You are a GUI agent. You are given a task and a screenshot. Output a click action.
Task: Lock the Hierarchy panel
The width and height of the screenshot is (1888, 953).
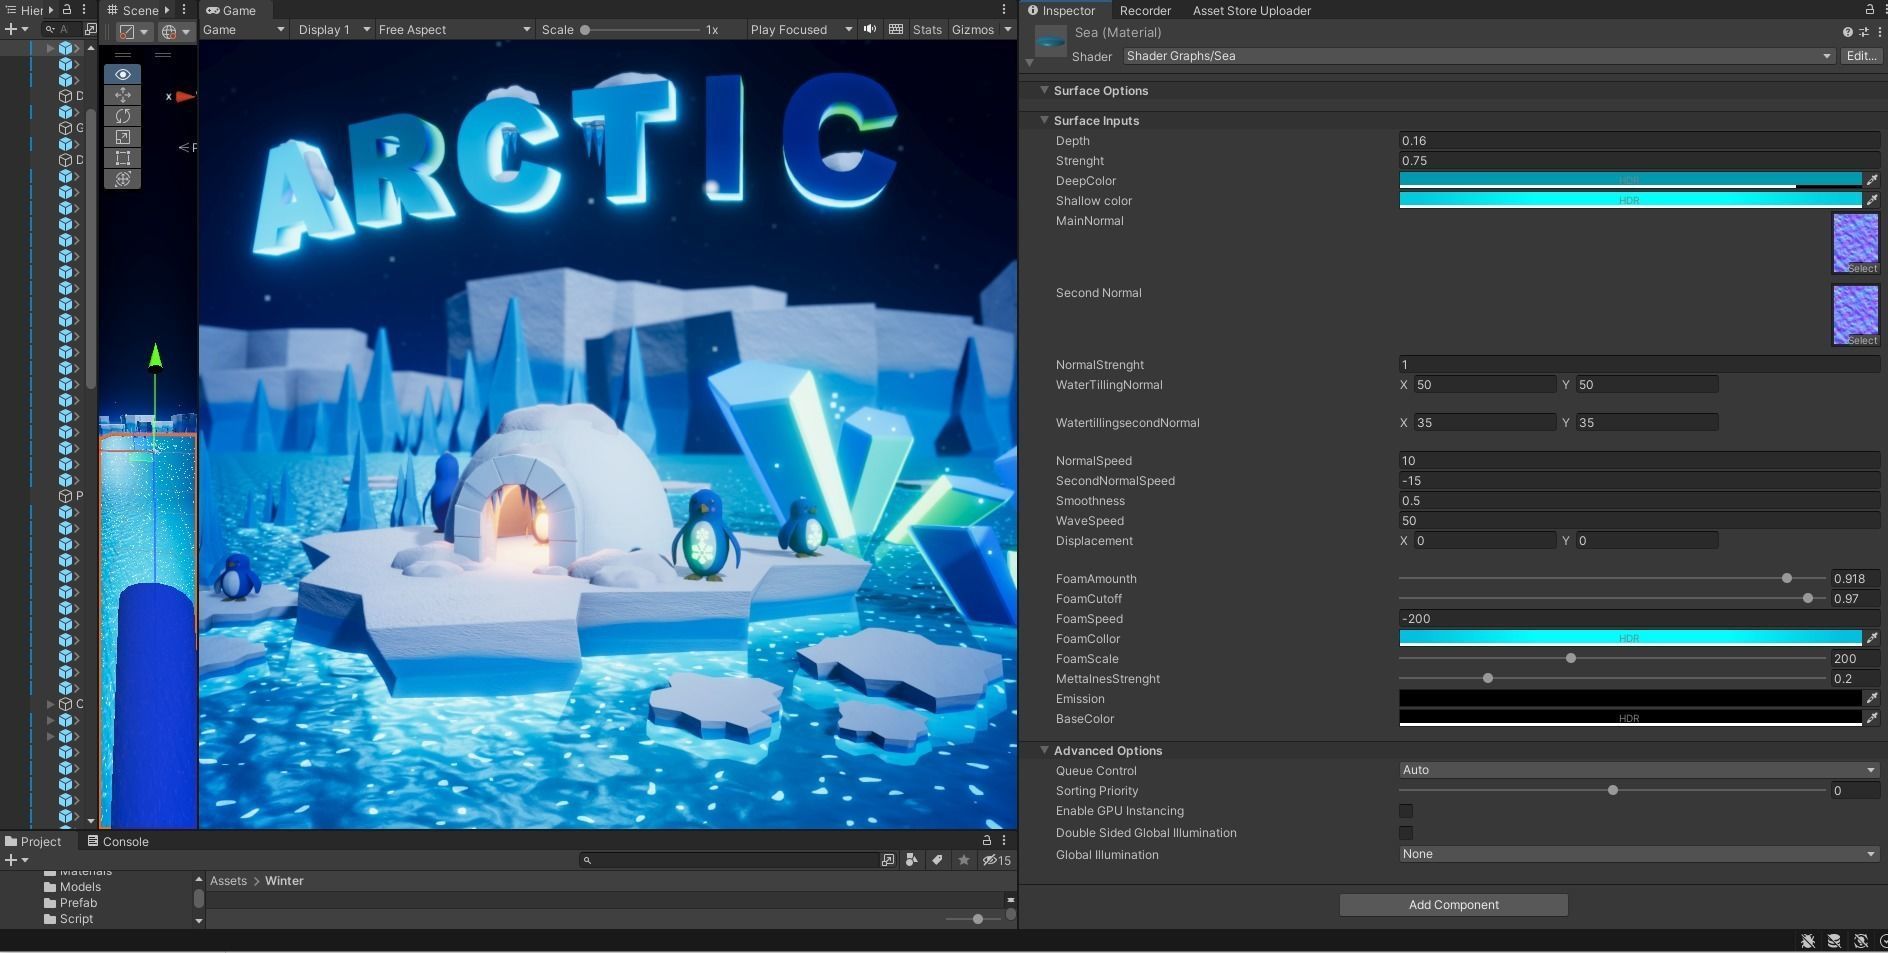[67, 10]
